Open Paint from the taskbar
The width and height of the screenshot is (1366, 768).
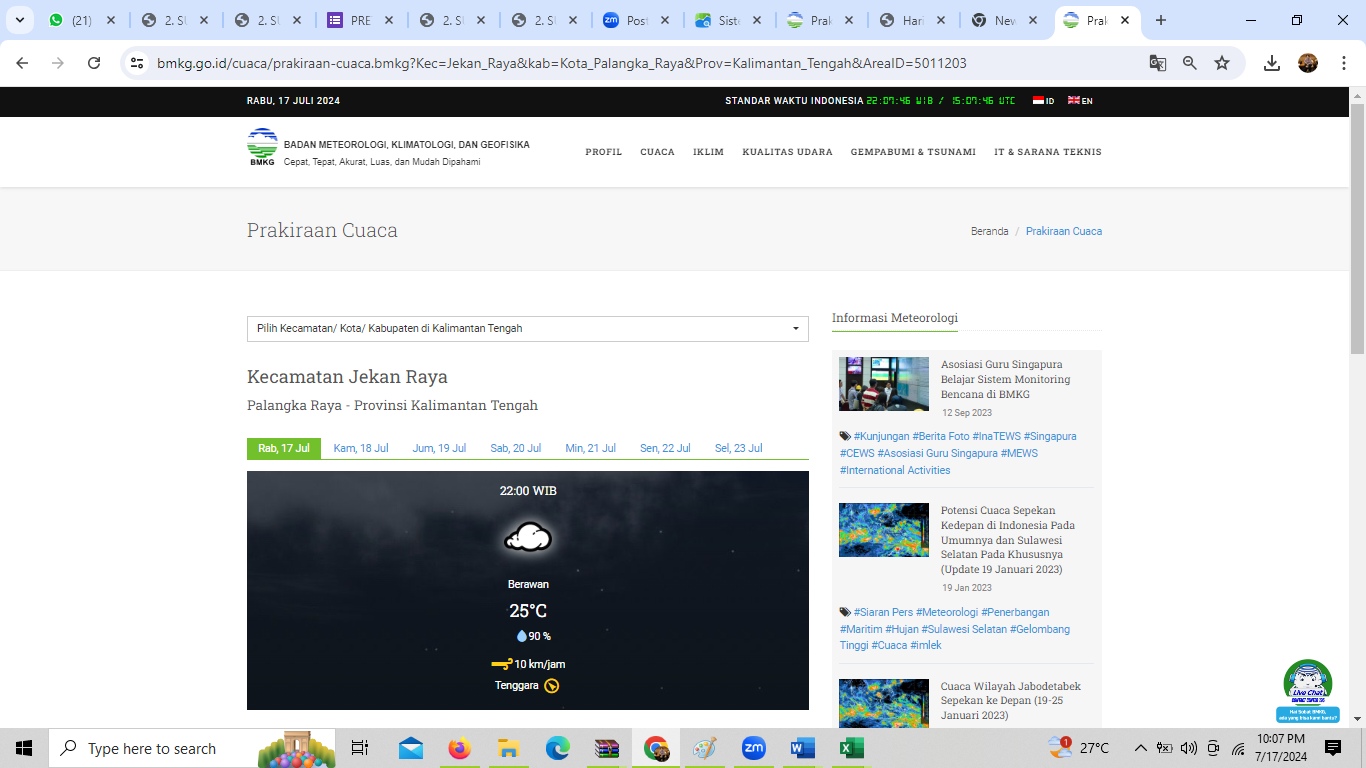pyautogui.click(x=705, y=748)
